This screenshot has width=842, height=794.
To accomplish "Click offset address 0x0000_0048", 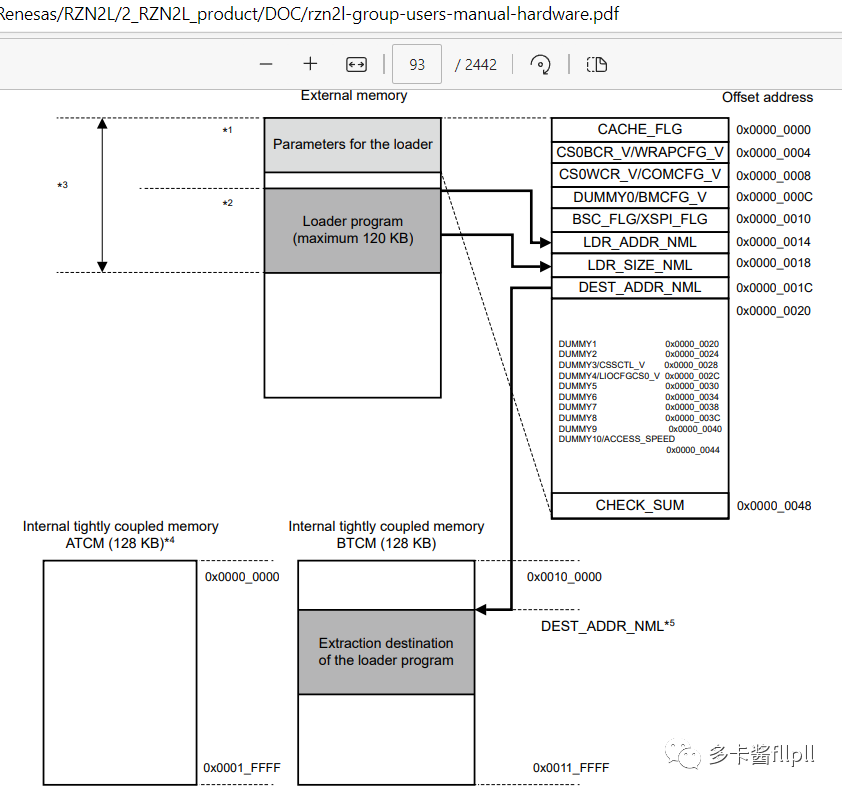I will [x=774, y=506].
